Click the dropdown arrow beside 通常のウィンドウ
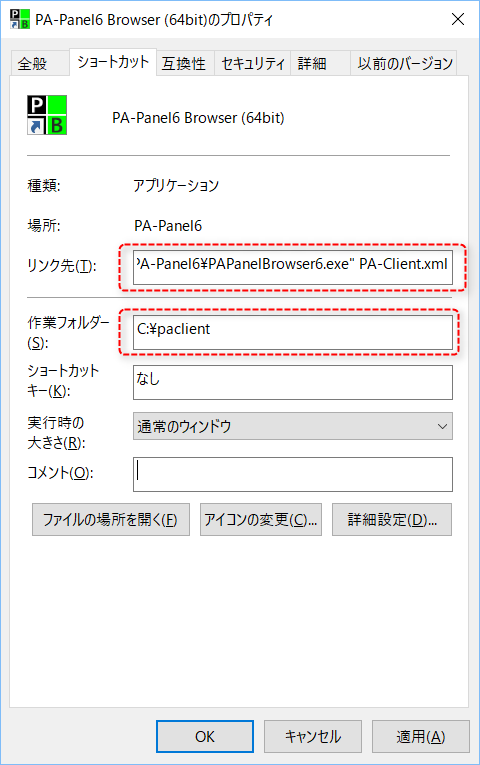480x765 pixels. tap(442, 426)
